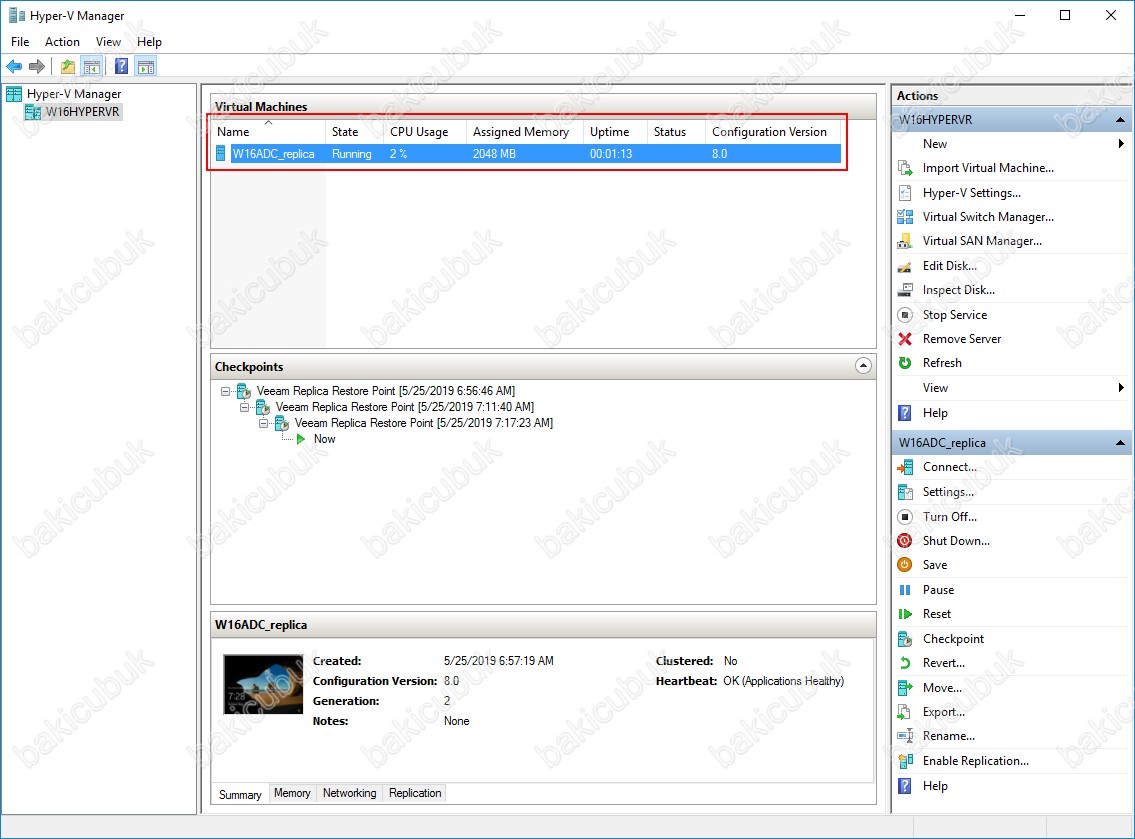Click the red Remove Server icon
This screenshot has width=1135, height=839.
(905, 339)
